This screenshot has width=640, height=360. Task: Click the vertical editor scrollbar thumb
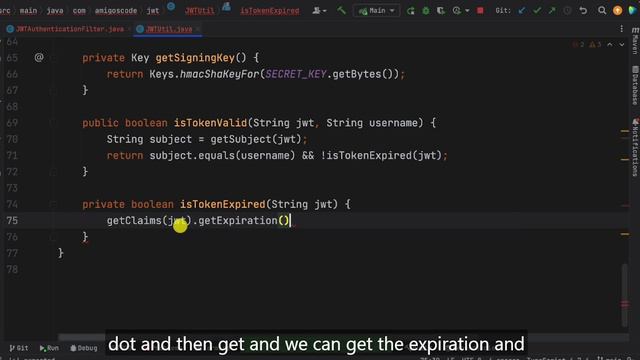tap(624, 295)
